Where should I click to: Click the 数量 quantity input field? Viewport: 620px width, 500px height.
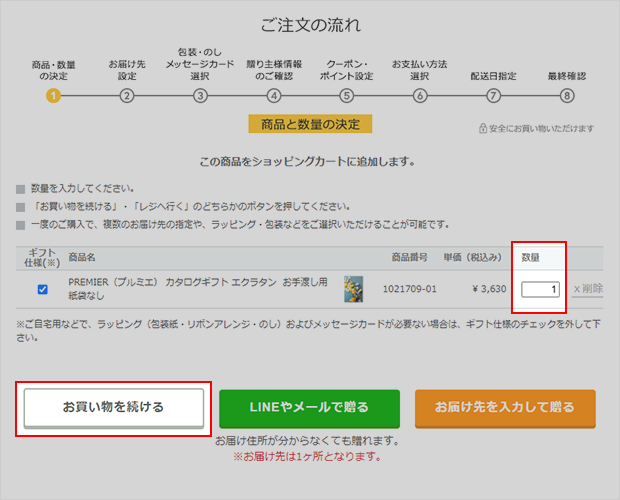click(540, 289)
